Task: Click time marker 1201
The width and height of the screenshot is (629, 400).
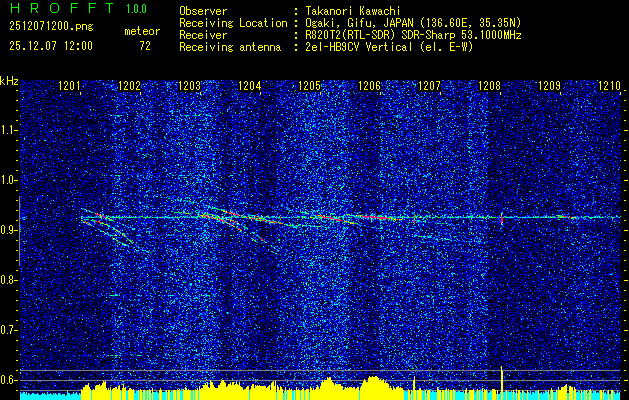Action: tap(69, 85)
